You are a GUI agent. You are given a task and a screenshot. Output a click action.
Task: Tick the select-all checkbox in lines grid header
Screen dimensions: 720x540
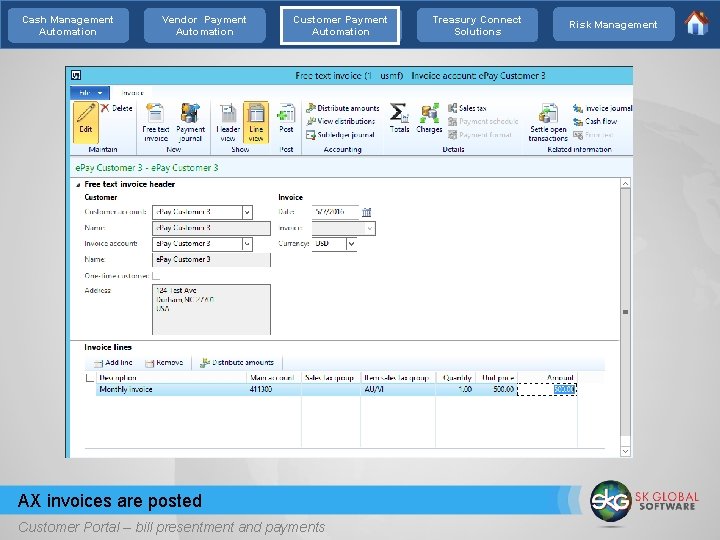[90, 378]
